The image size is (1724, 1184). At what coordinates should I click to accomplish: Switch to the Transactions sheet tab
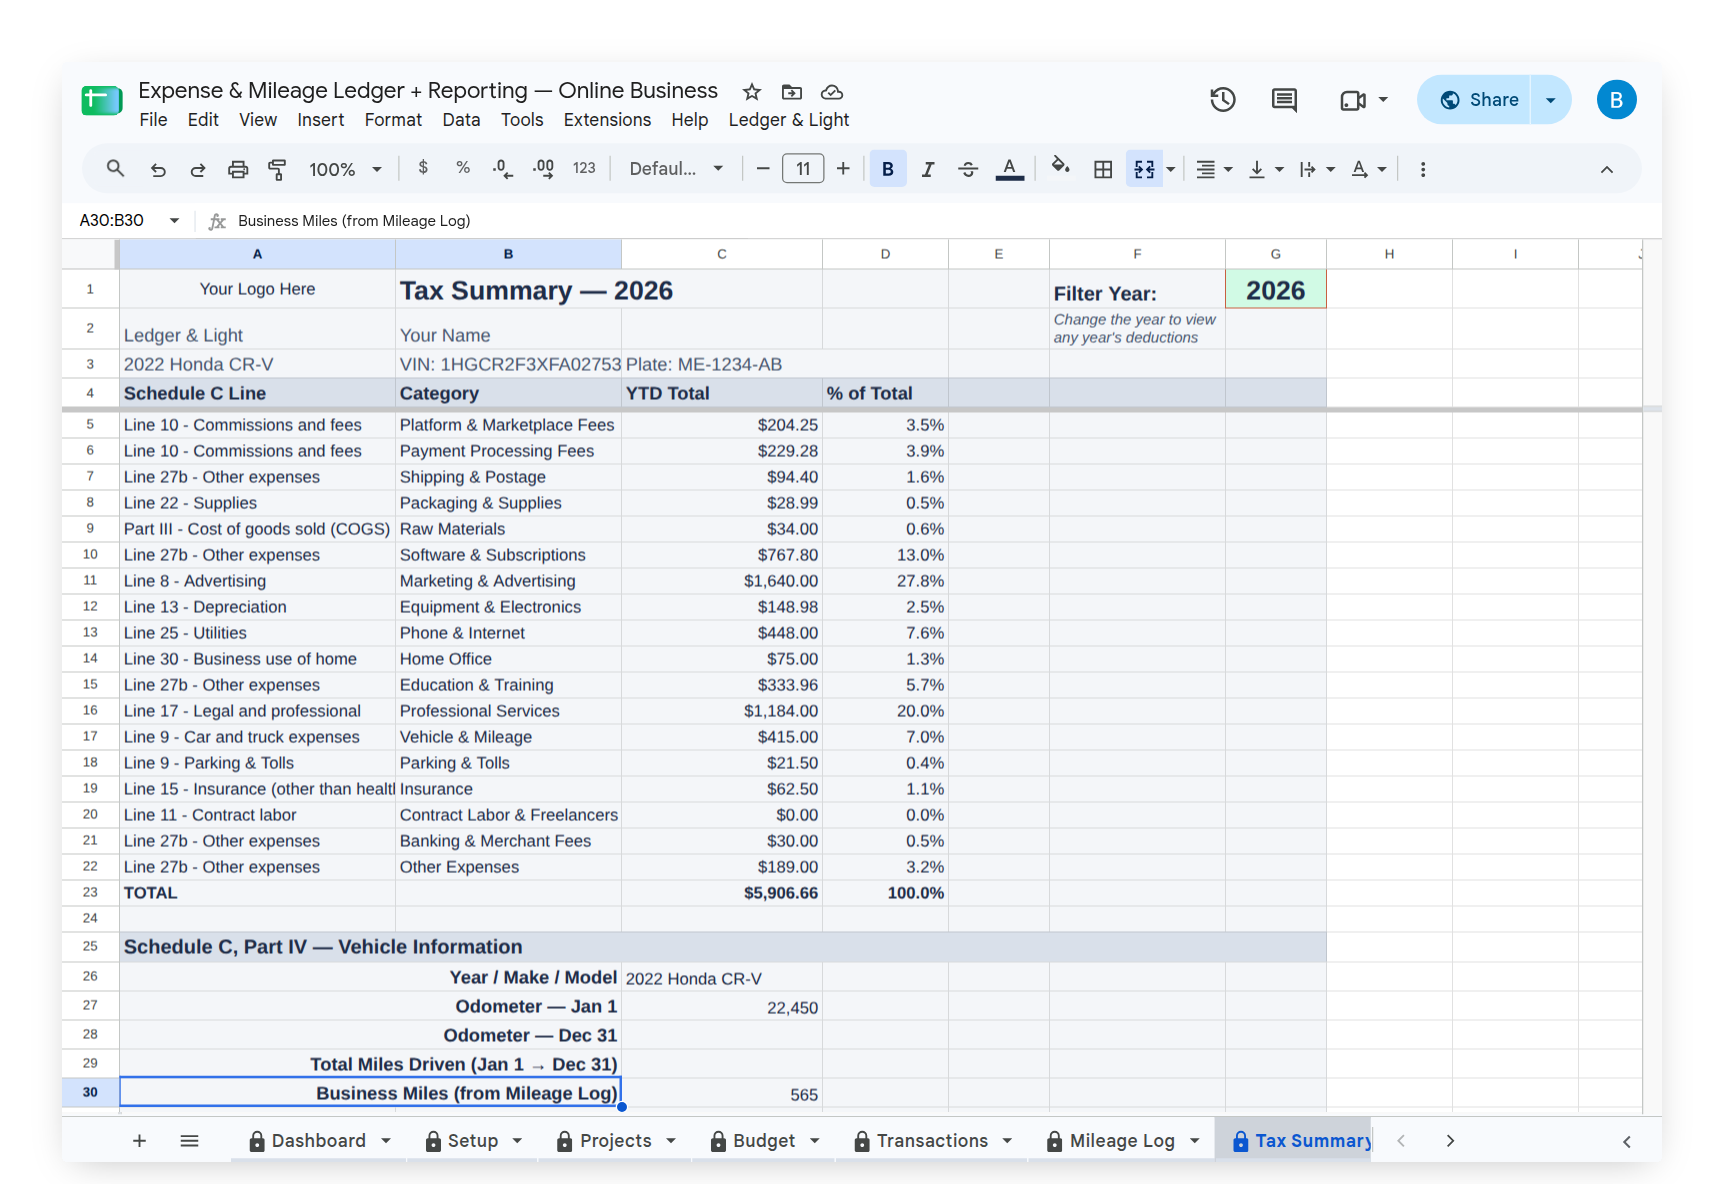click(932, 1141)
